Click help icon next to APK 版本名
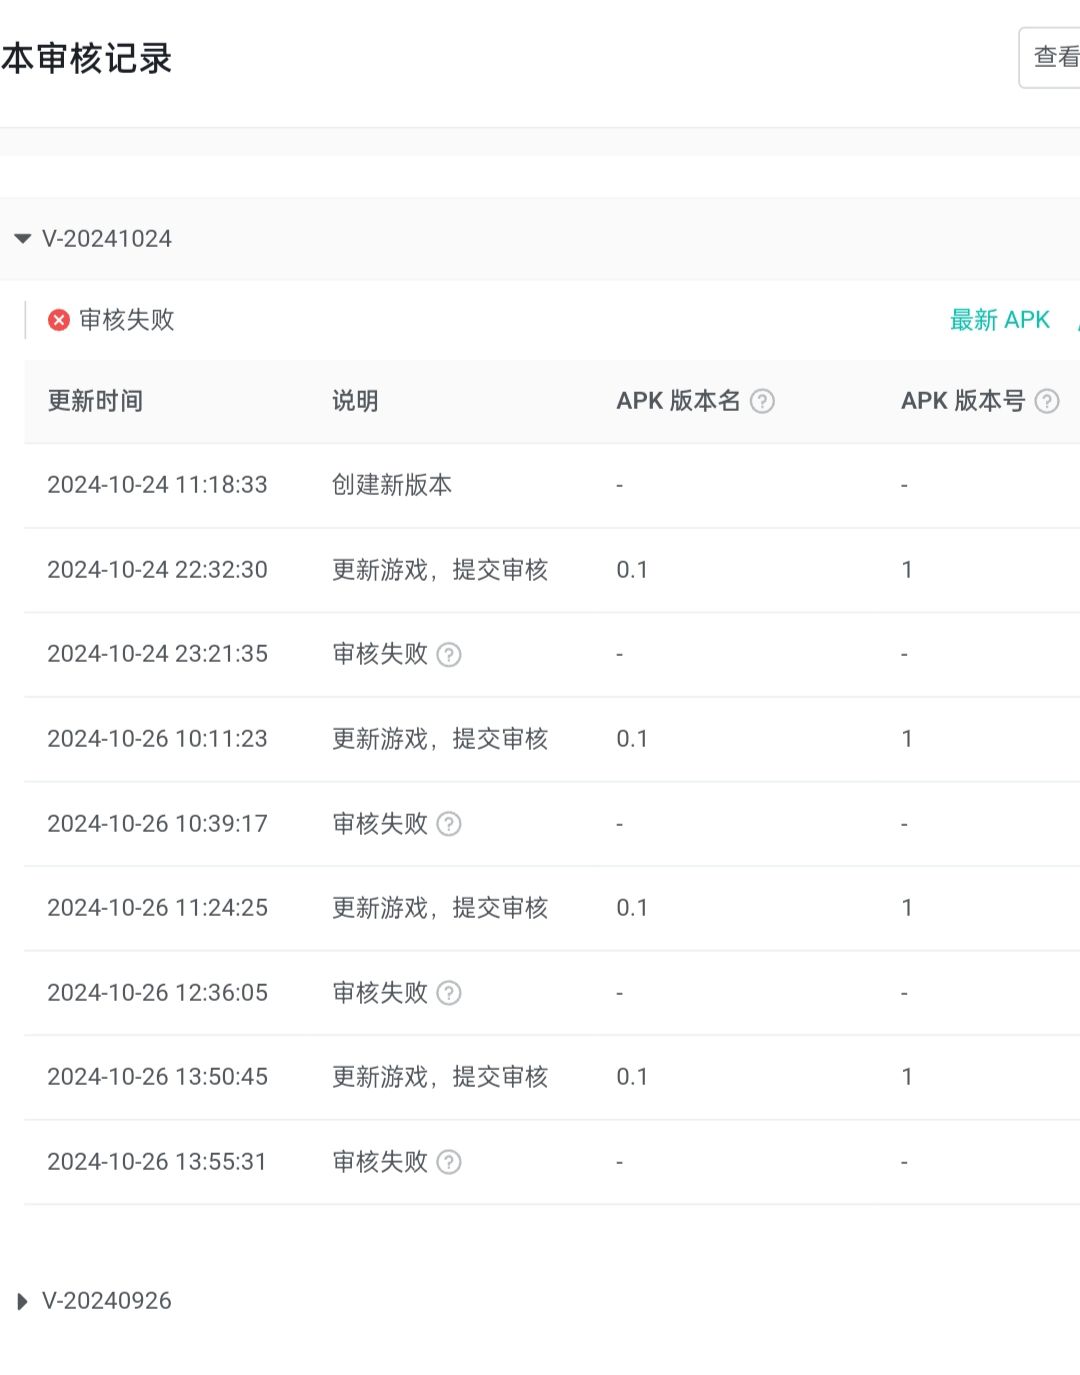Viewport: 1080px width, 1375px height. [x=762, y=401]
